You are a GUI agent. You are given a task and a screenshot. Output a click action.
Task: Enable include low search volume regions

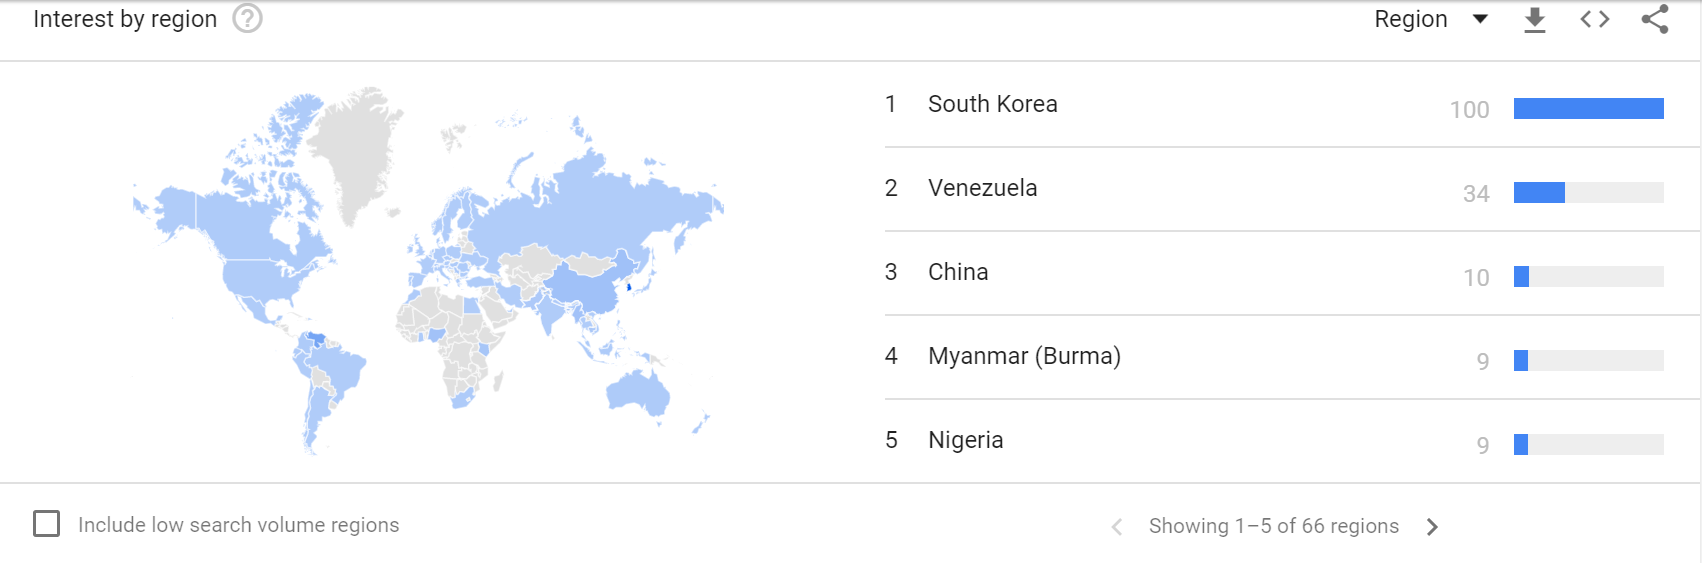coord(47,524)
